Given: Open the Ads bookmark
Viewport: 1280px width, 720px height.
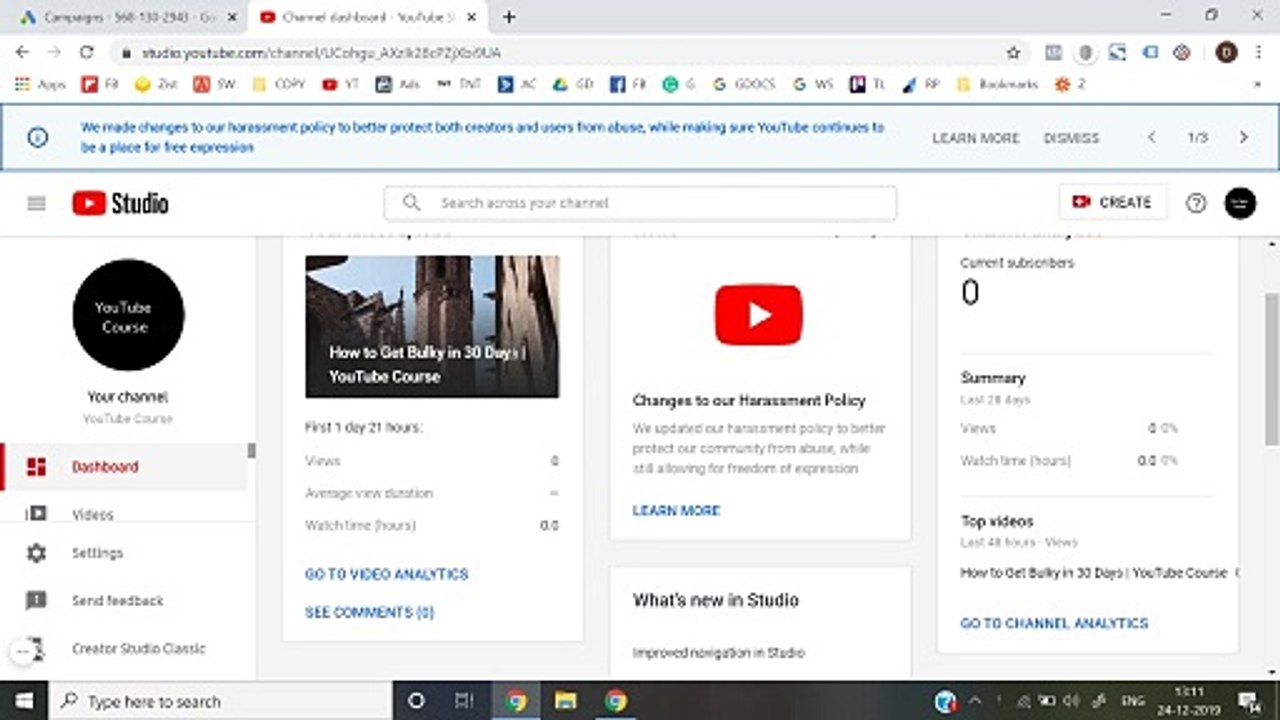Looking at the screenshot, I should point(398,85).
